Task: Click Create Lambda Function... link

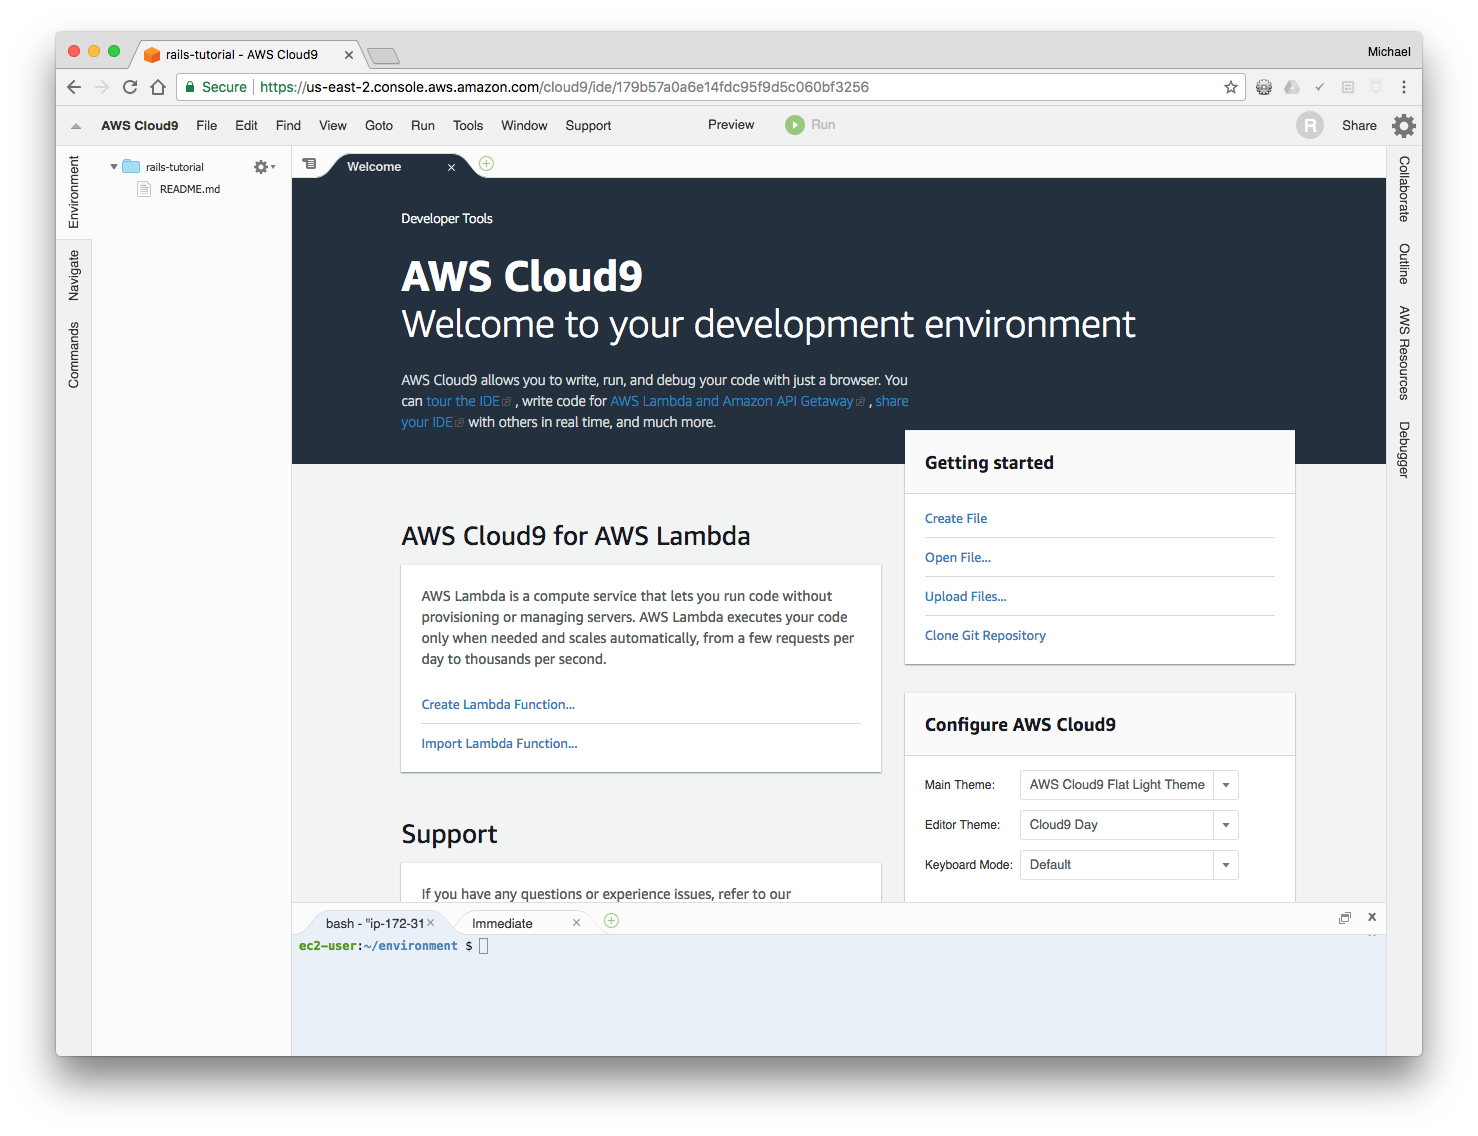Action: click(498, 705)
